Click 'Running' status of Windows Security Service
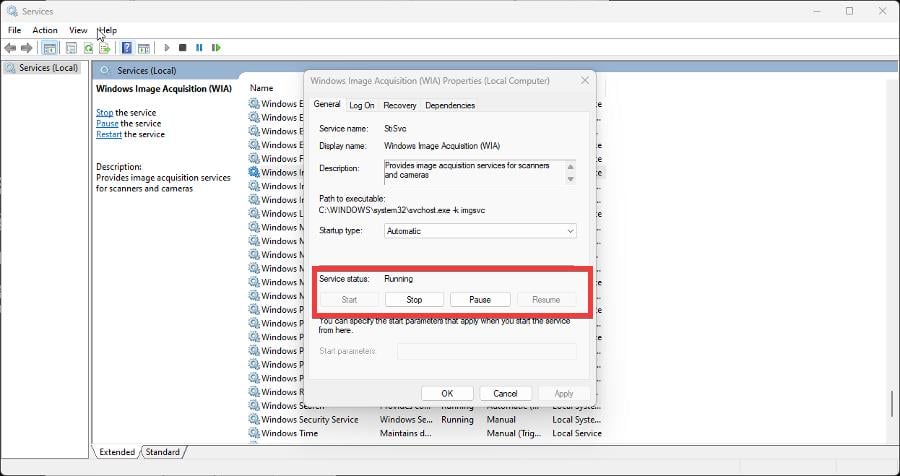 (x=457, y=420)
